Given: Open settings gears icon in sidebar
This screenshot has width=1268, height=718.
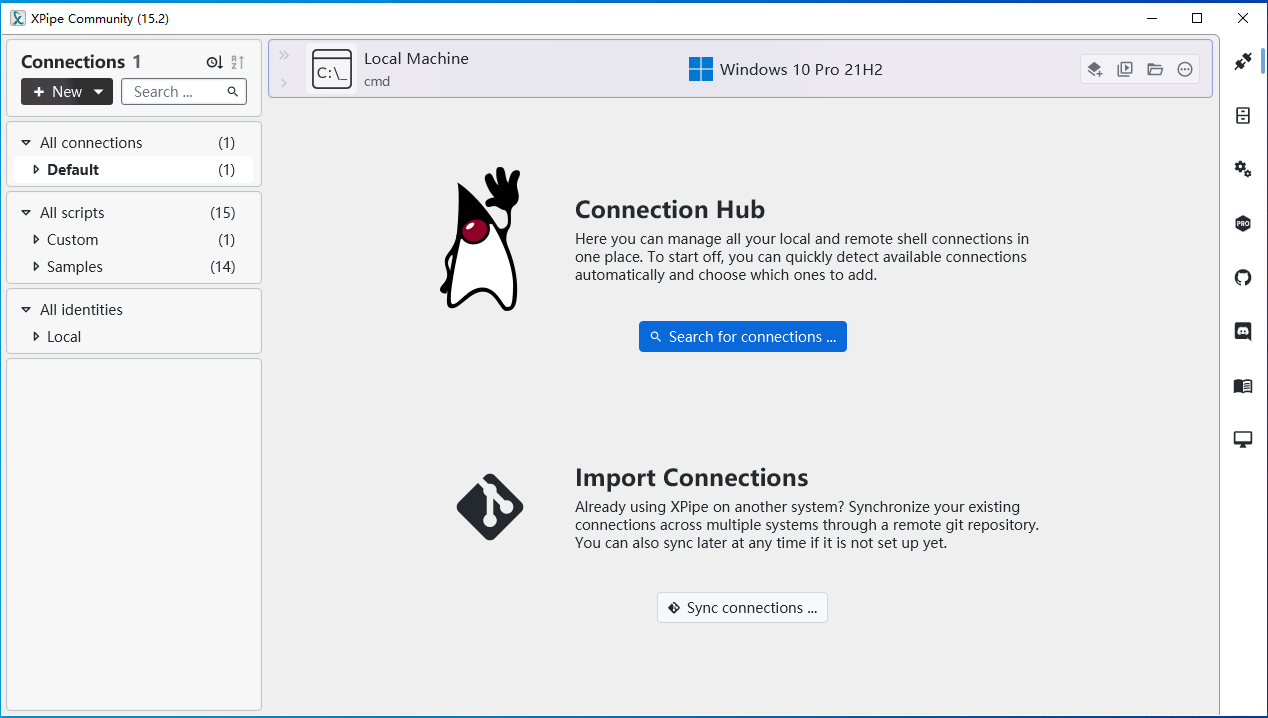Looking at the screenshot, I should pos(1243,169).
